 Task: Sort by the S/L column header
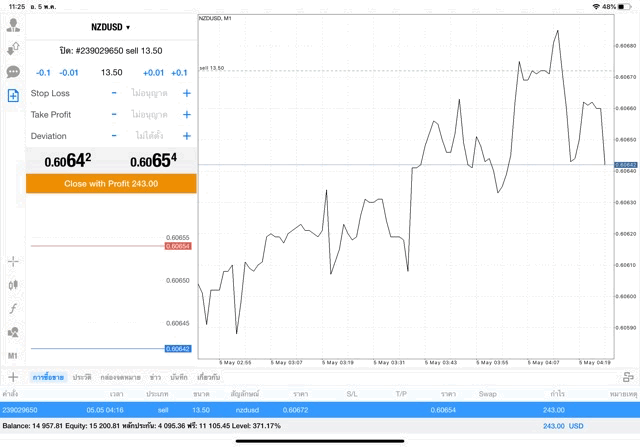pos(352,394)
